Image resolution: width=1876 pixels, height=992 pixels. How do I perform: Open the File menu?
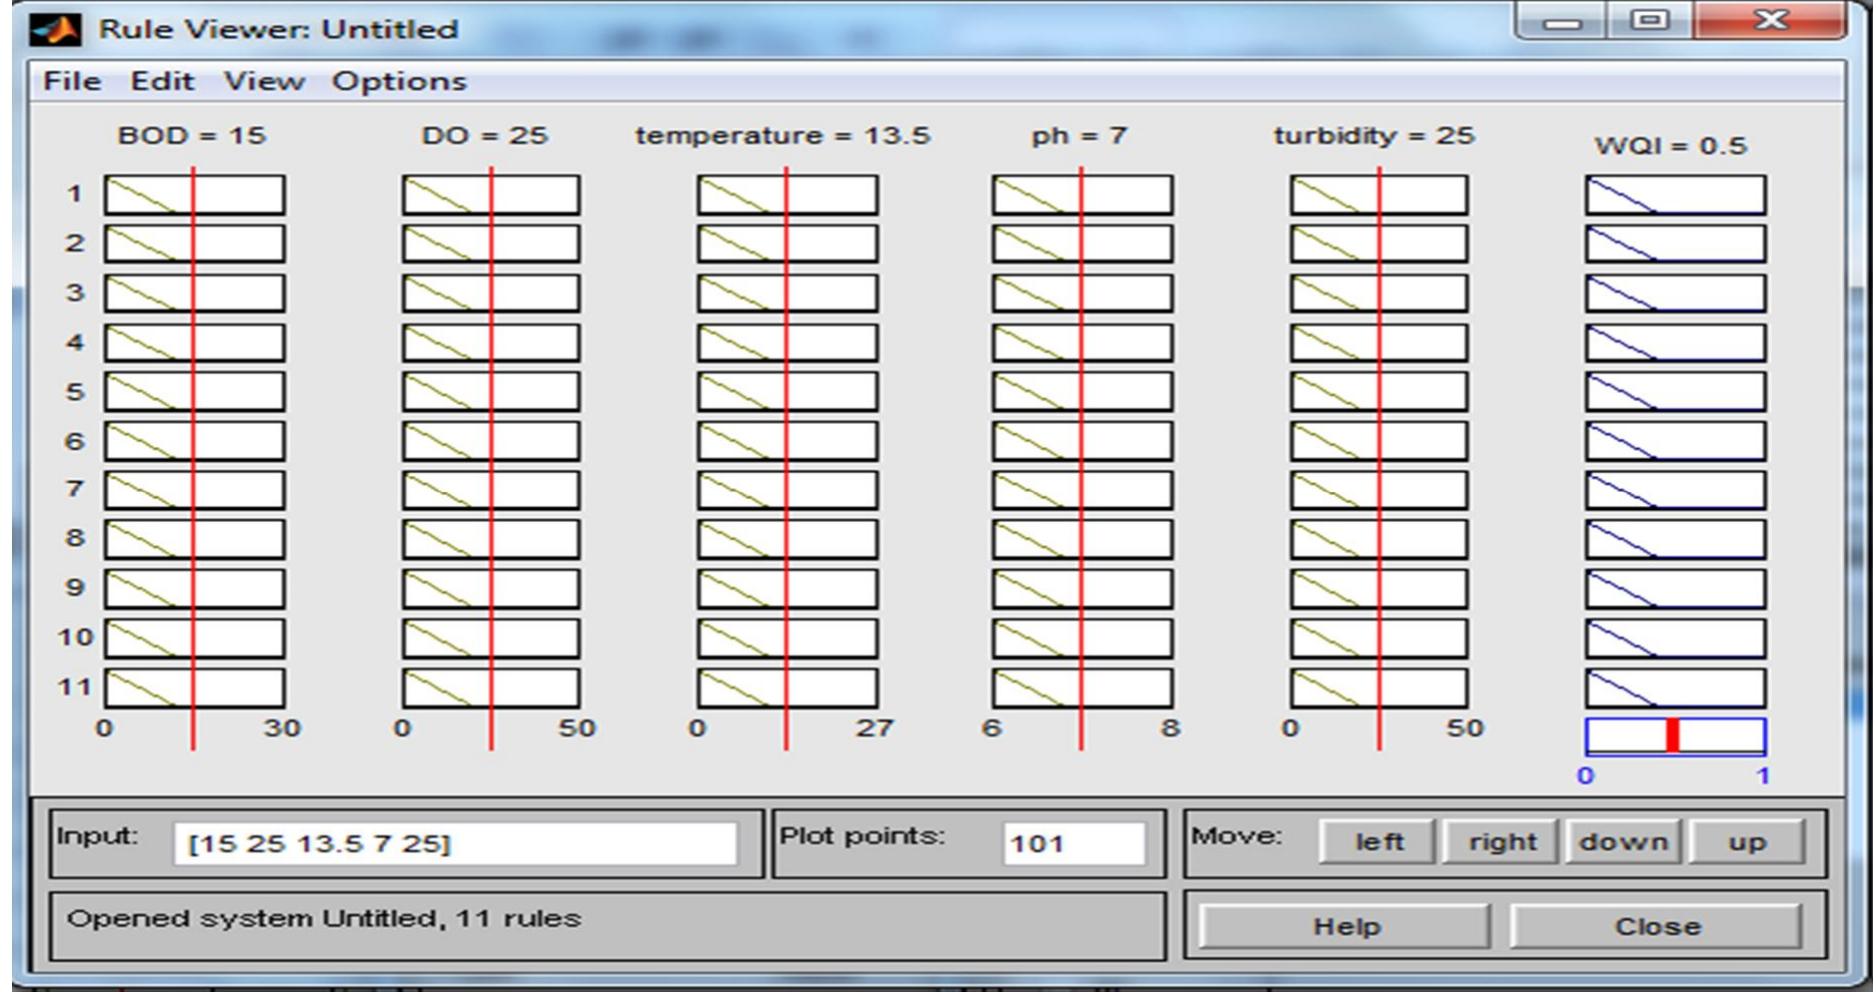[x=72, y=81]
